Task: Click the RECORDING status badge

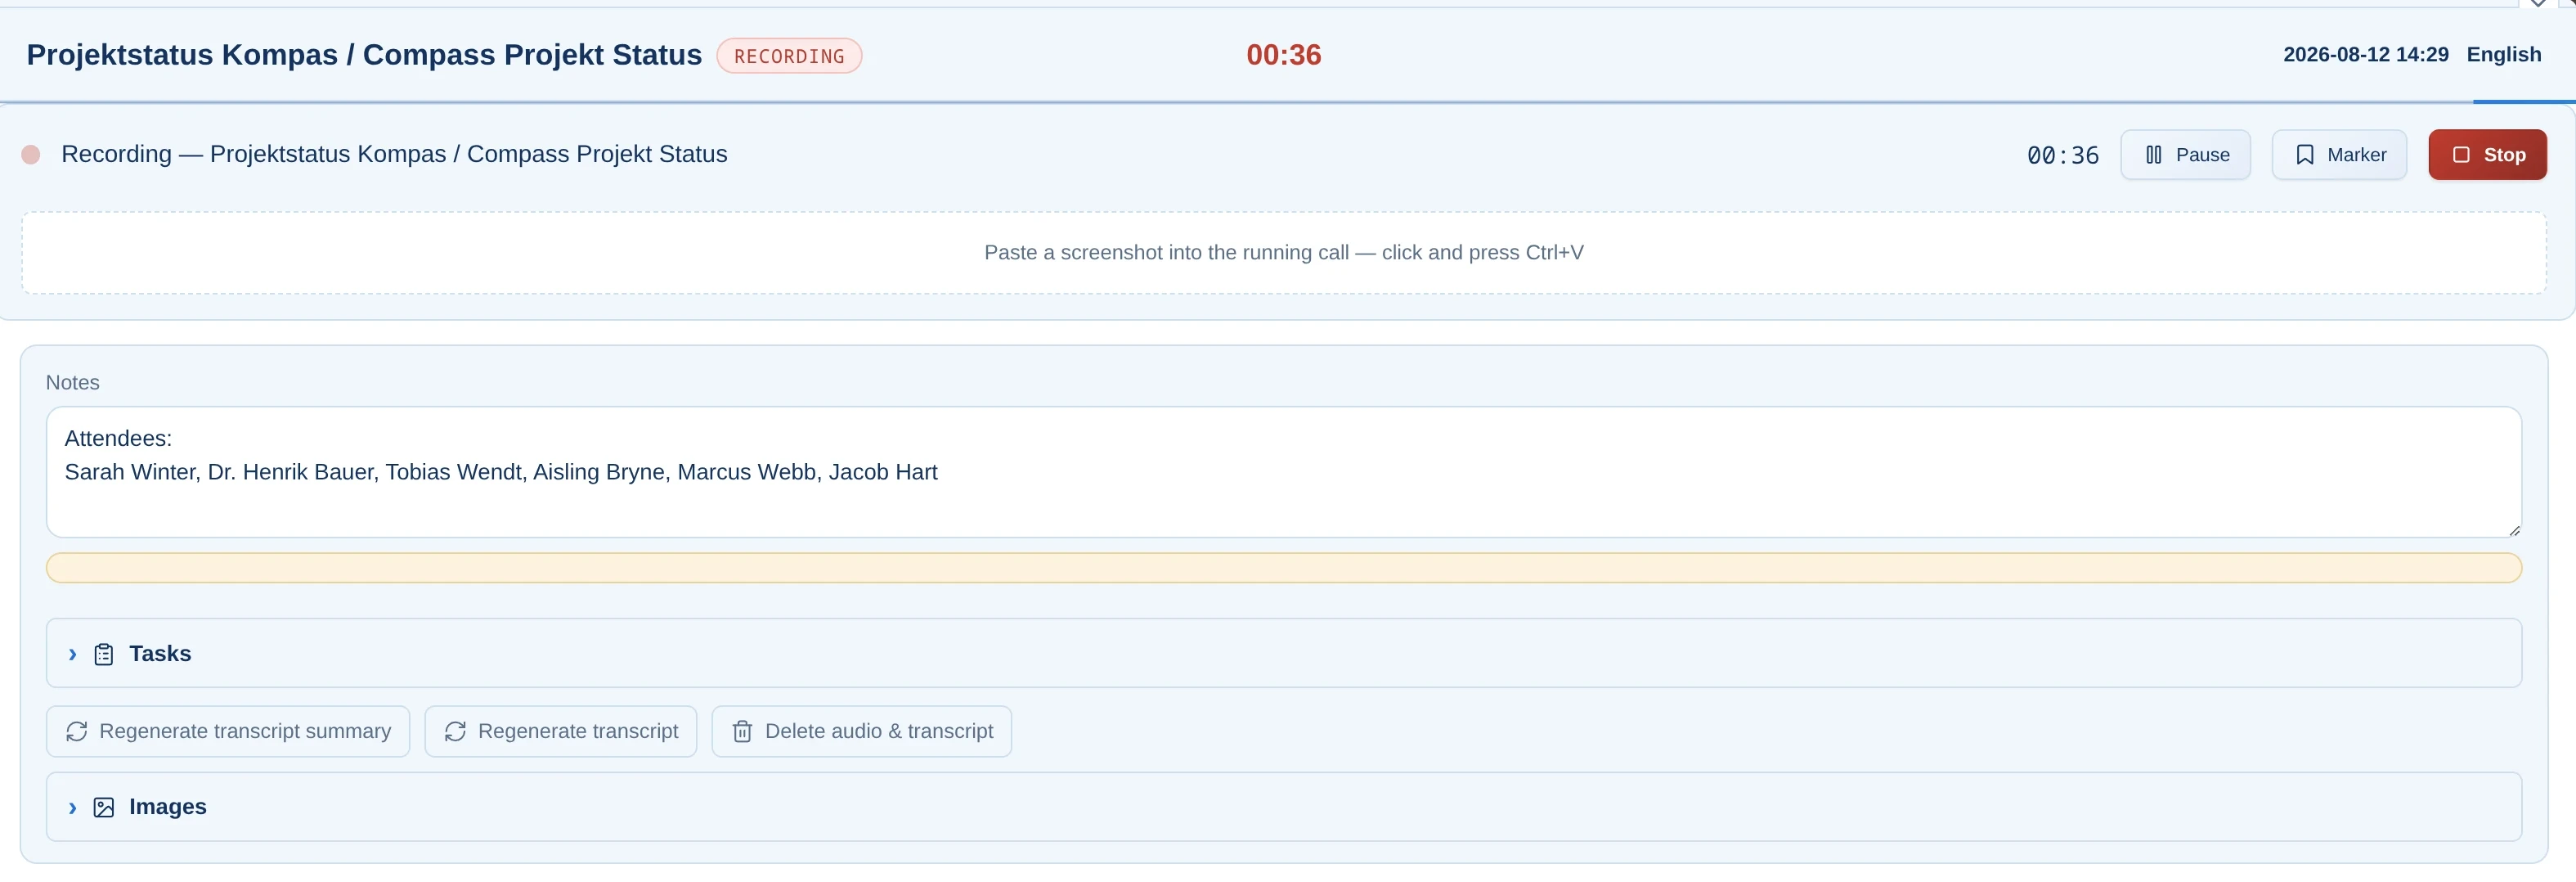Action: point(789,56)
